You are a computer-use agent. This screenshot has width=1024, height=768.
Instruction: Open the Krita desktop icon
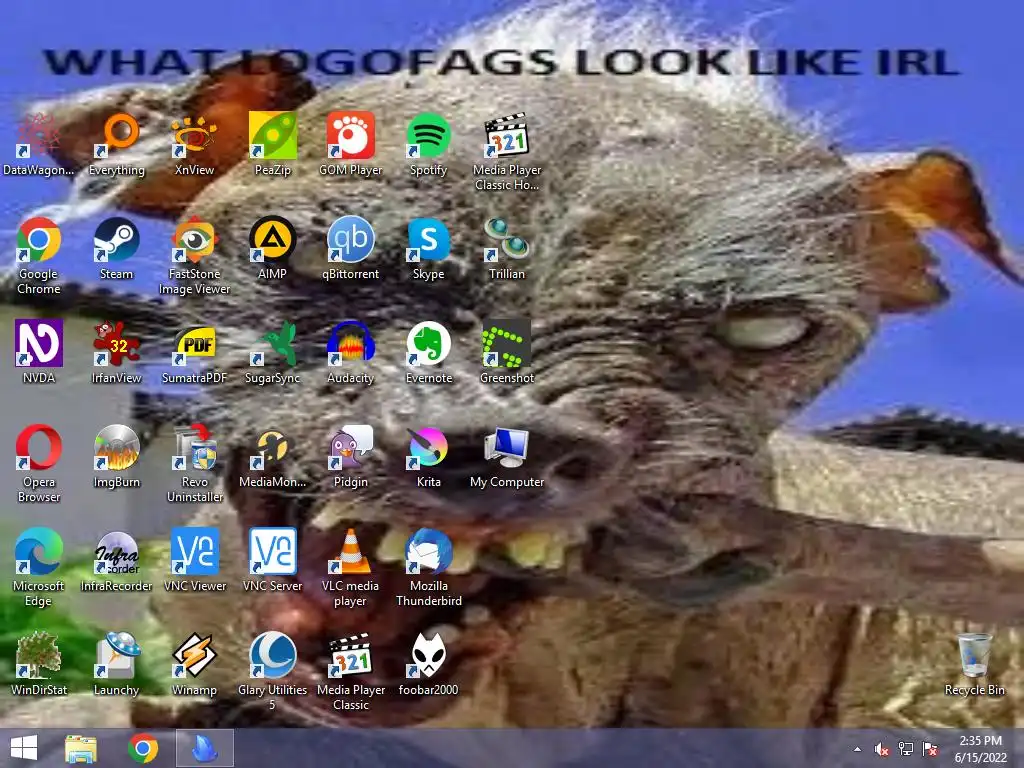coord(428,457)
